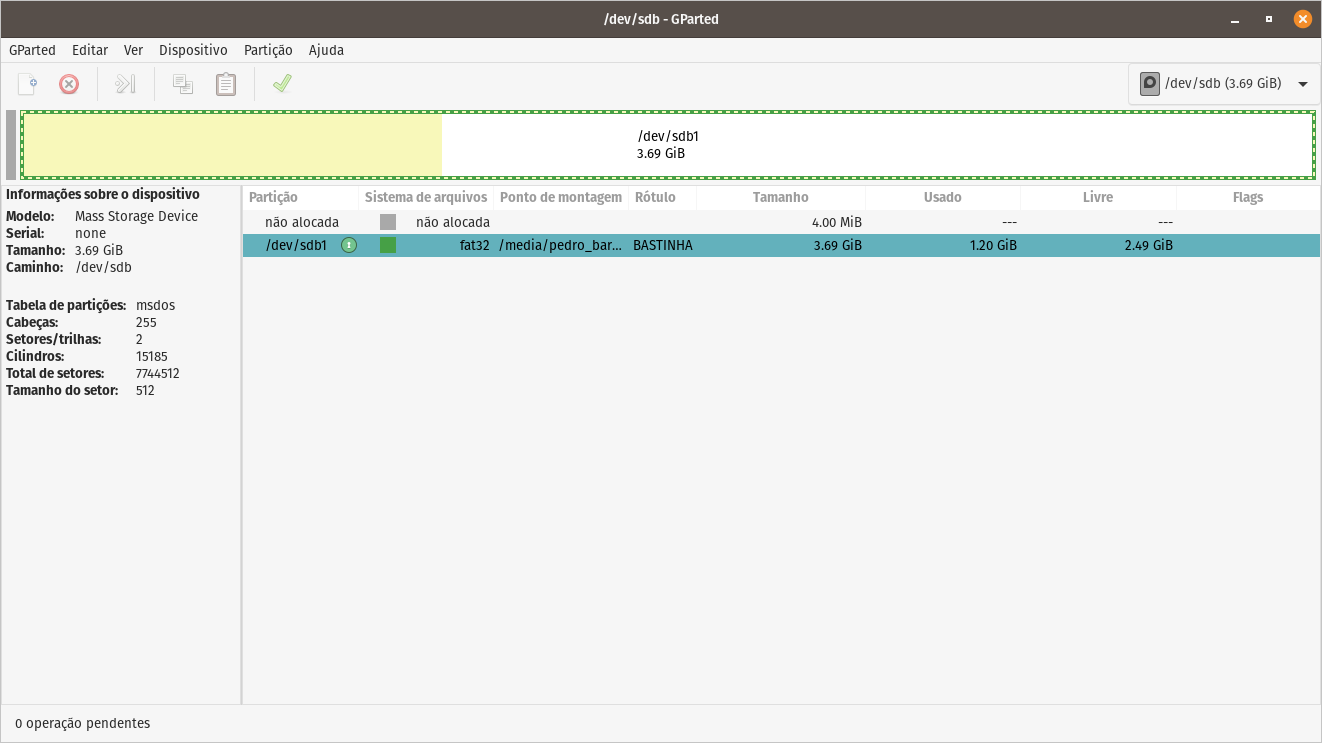1322x743 pixels.
Task: Click the Tamanho do setor 512 value
Action: pyautogui.click(x=146, y=390)
